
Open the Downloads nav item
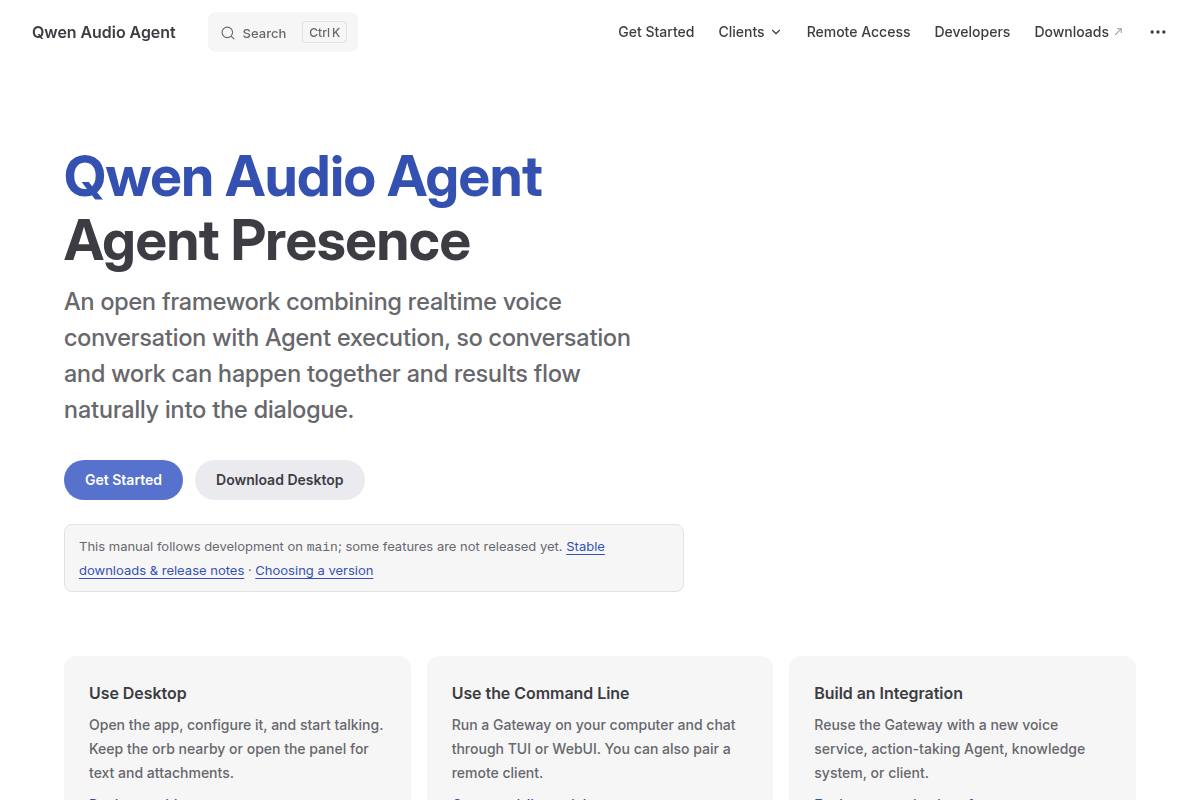click(1078, 32)
